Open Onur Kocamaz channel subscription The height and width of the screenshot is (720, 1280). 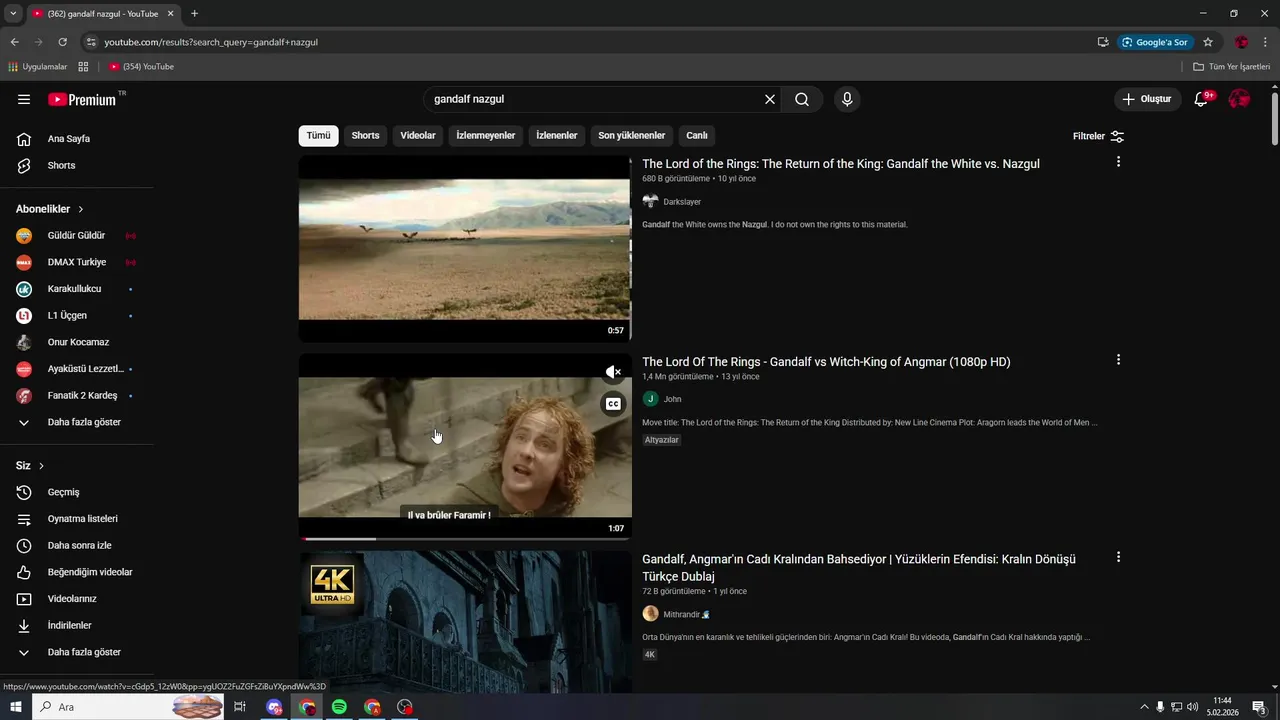pyautogui.click(x=77, y=342)
